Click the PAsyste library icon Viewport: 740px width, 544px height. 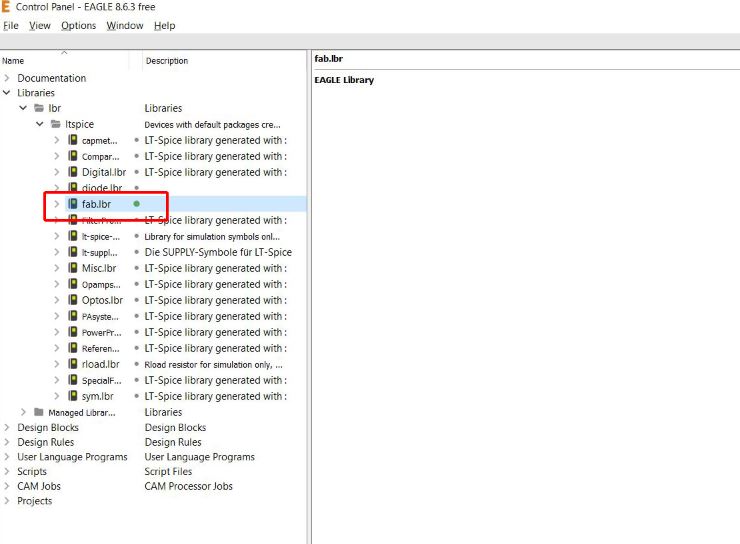tap(73, 316)
